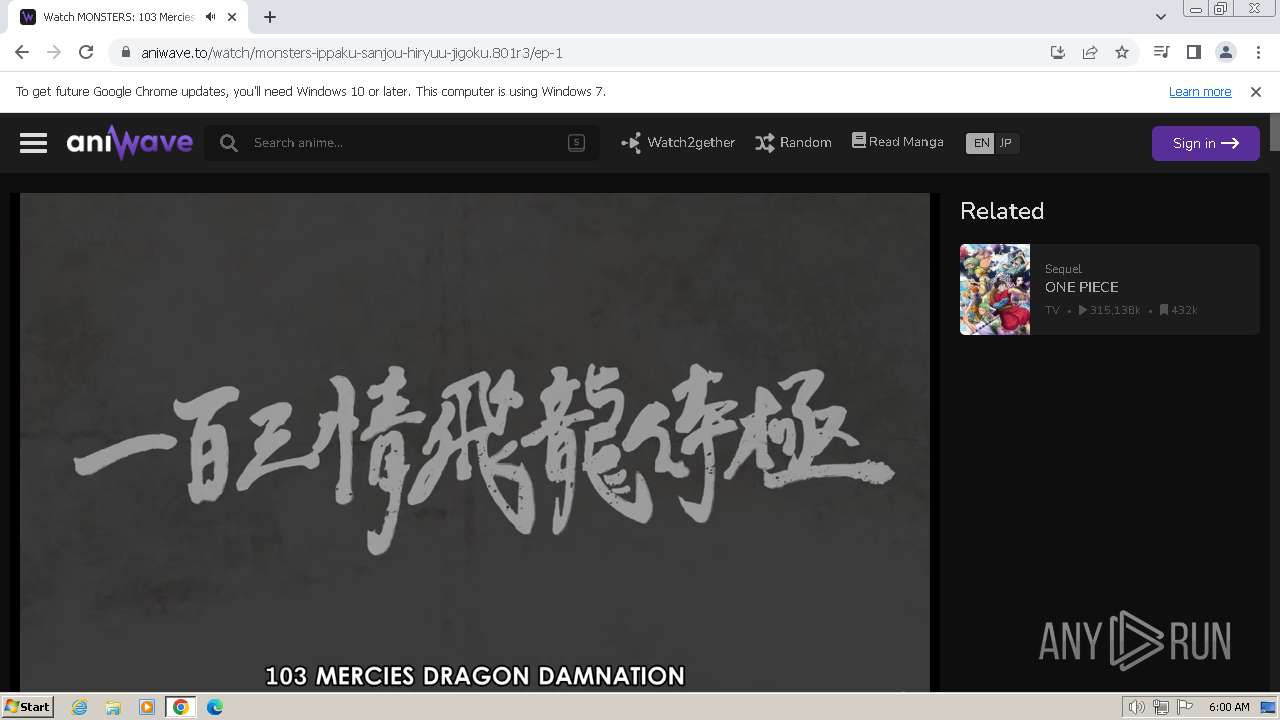The height and width of the screenshot is (720, 1280).
Task: Open Windows Media Player from taskbar
Action: (147, 707)
